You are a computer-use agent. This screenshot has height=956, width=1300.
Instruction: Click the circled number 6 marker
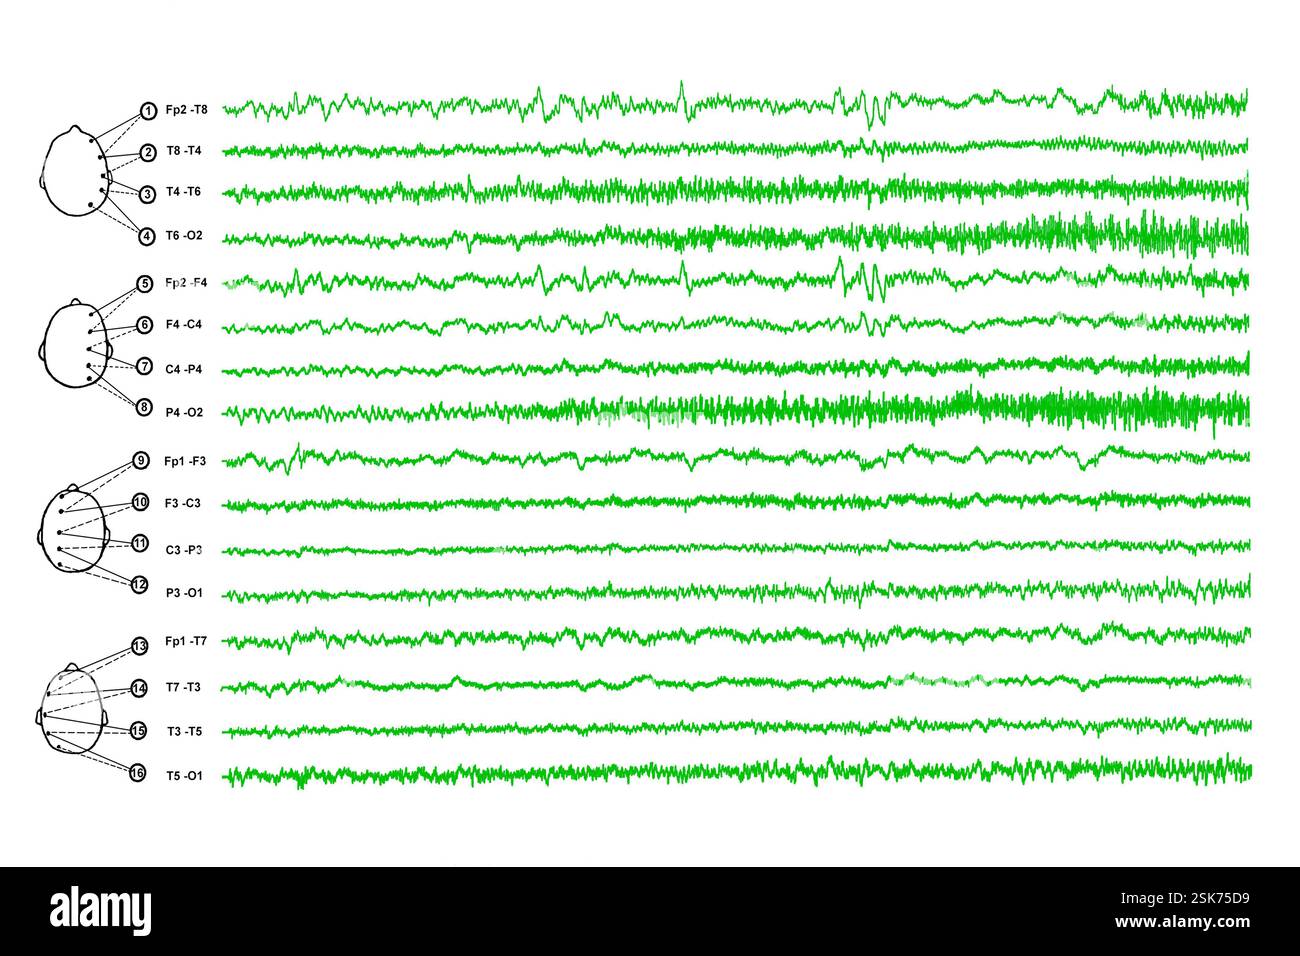pos(145,325)
